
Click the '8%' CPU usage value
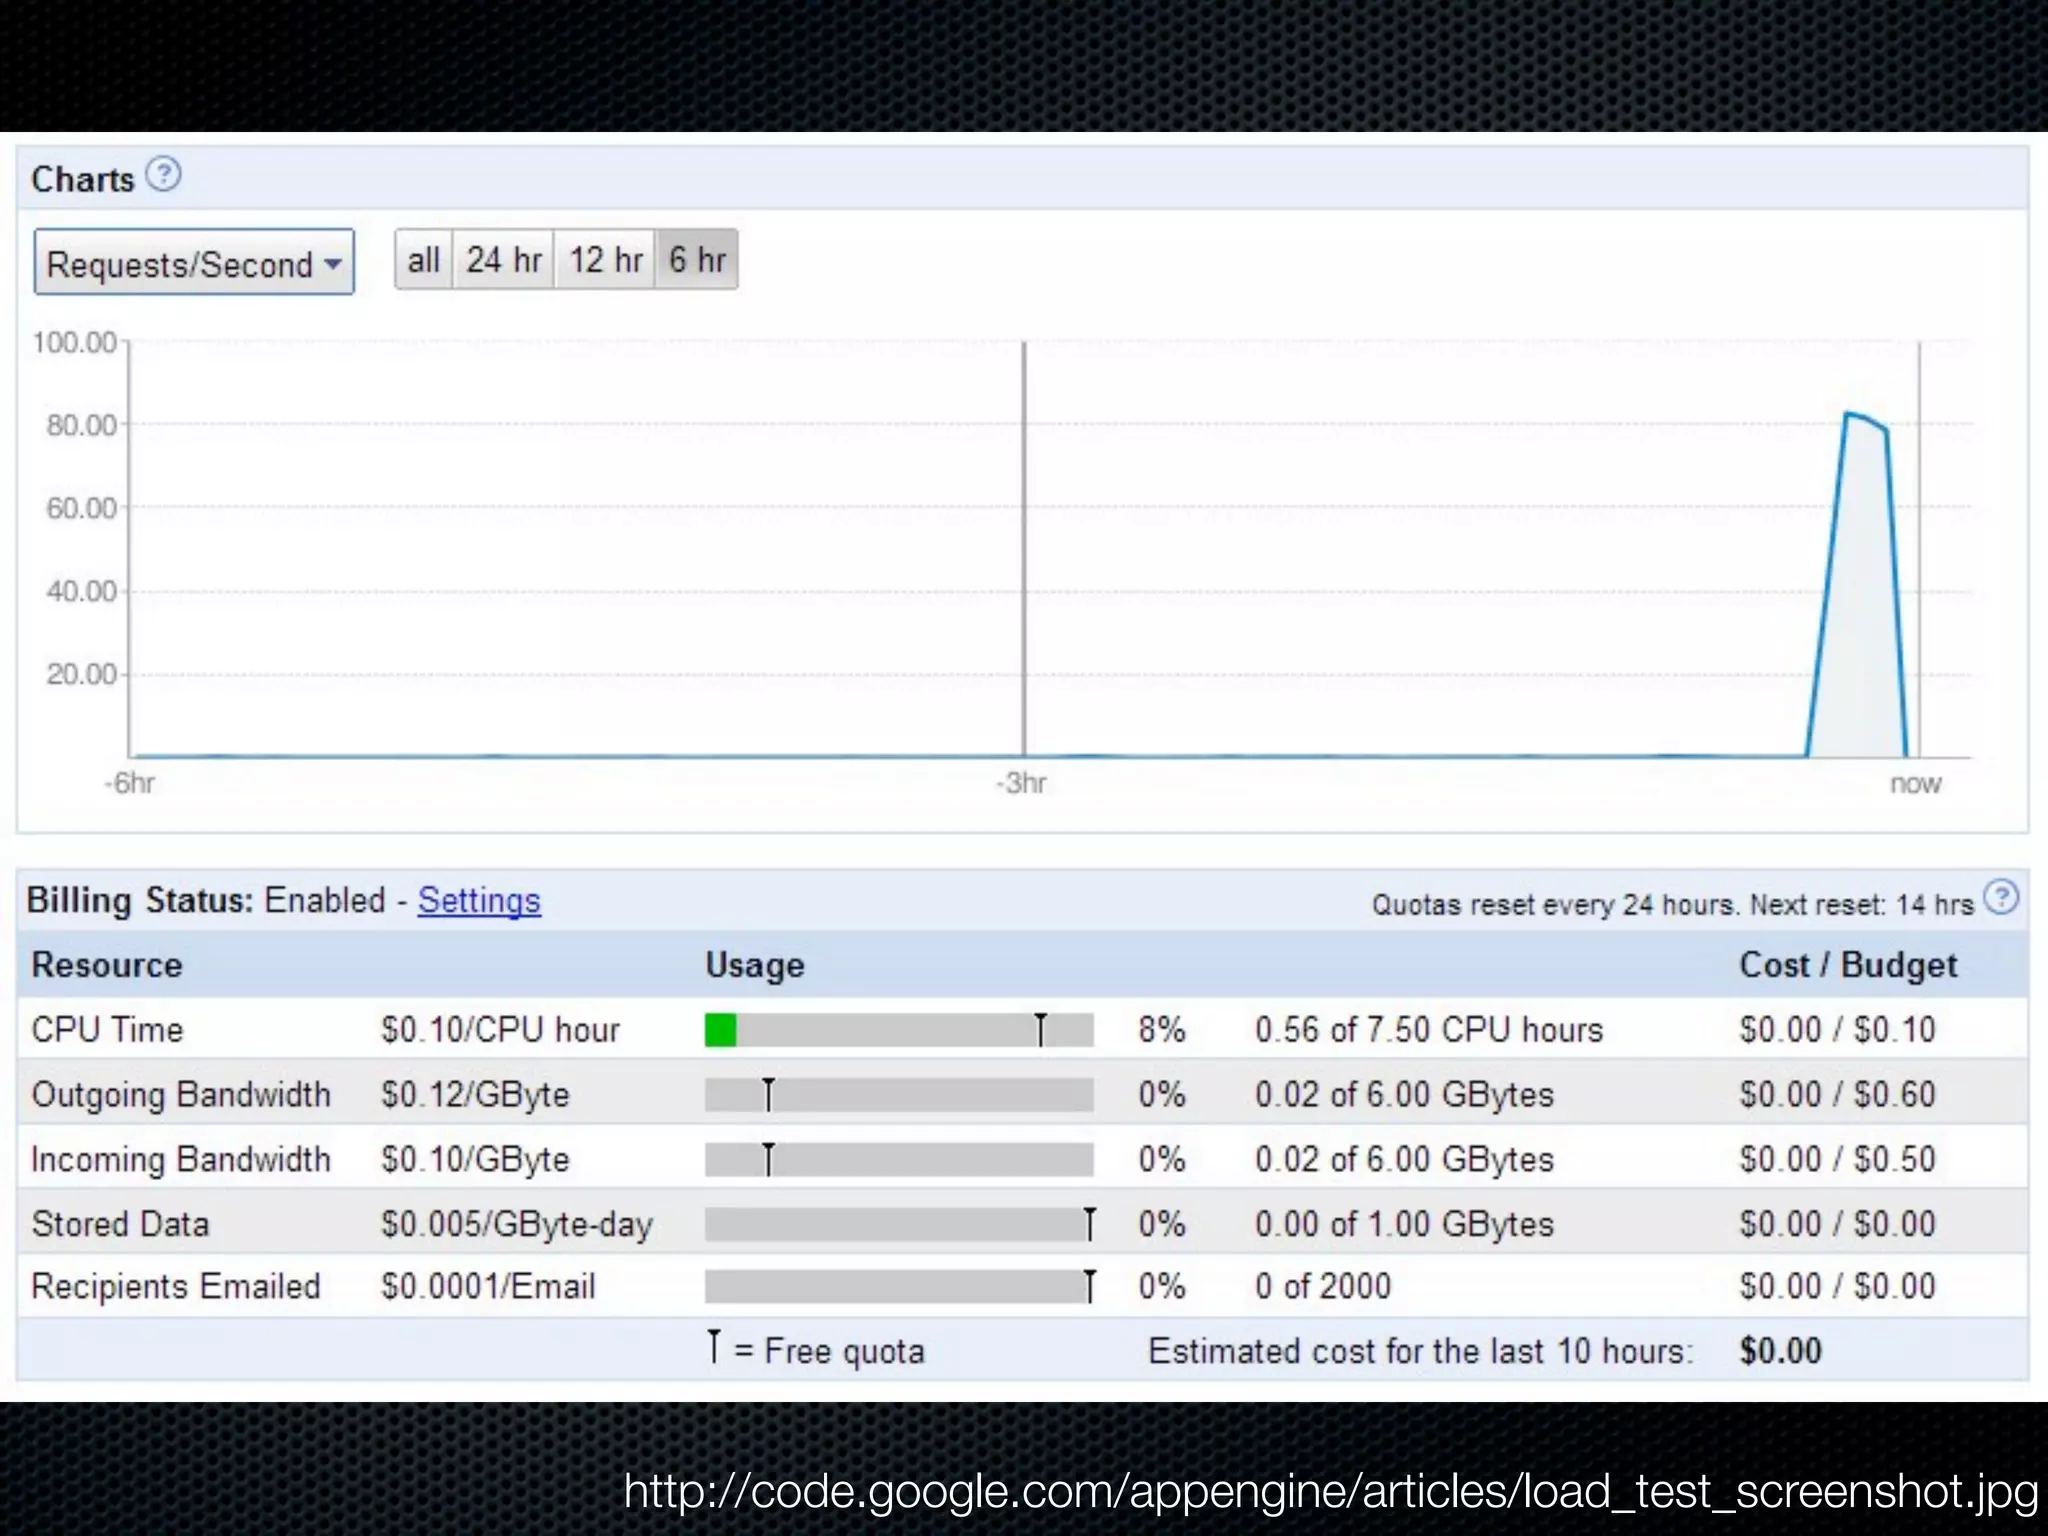coord(1162,1030)
